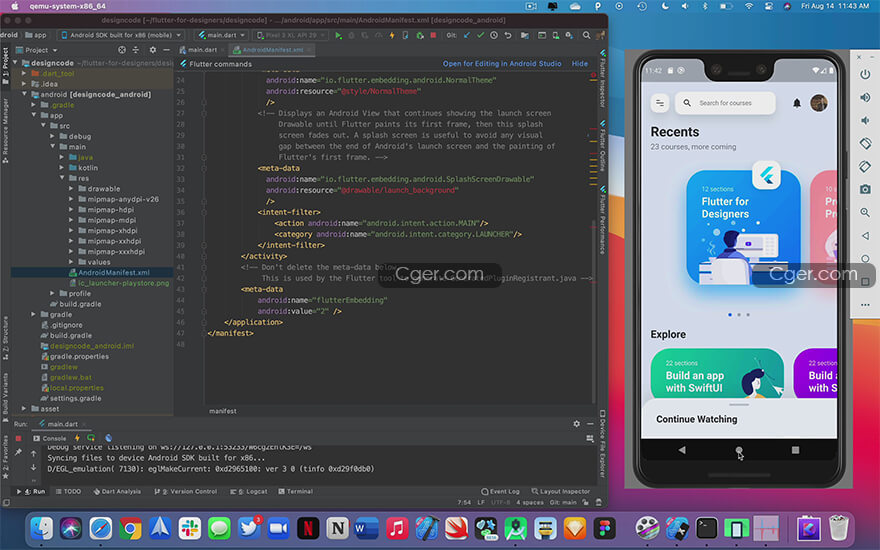The image size is (880, 550).
Task: Click Open for Editing in Android Studio link
Action: [502, 64]
